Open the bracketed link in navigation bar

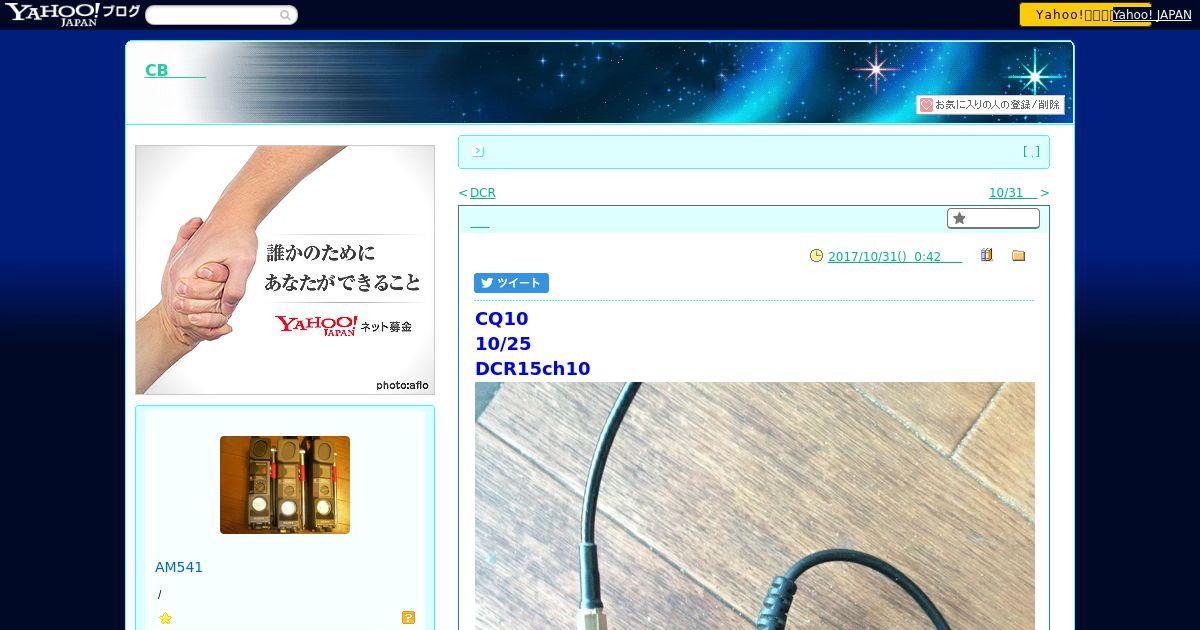(1031, 152)
